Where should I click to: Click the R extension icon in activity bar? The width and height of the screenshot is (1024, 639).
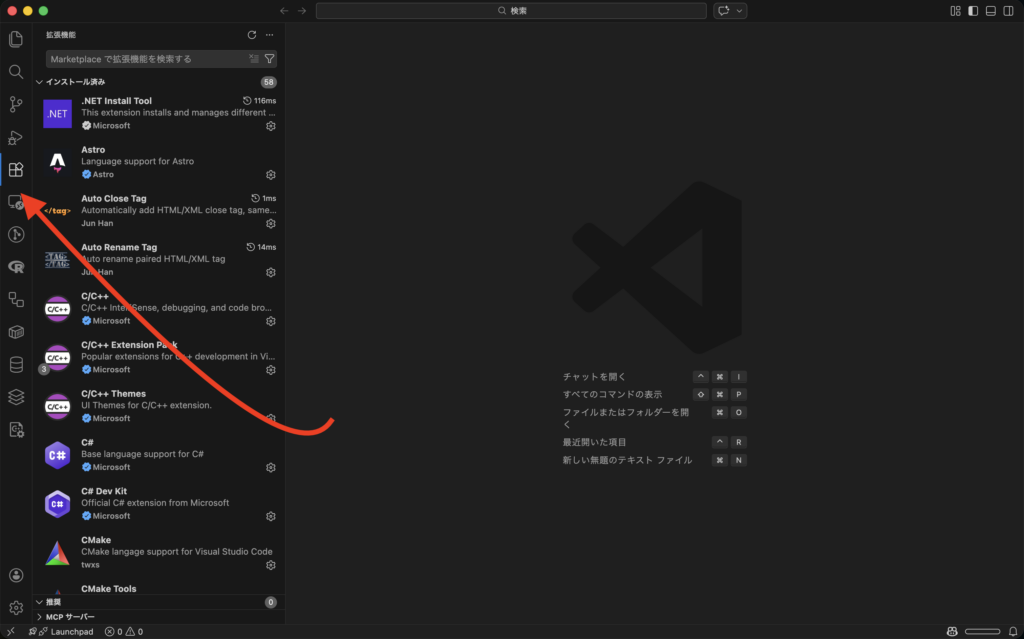15,267
